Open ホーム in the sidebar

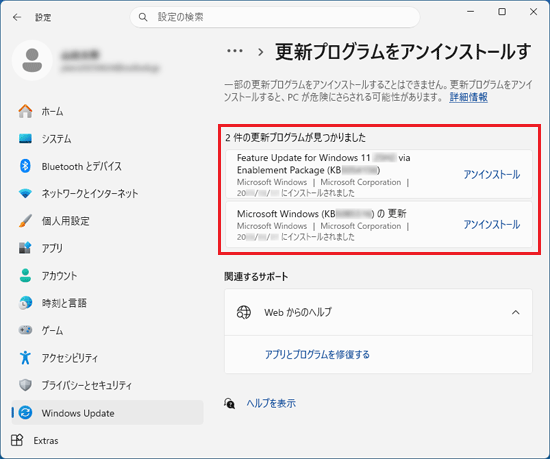(x=107, y=111)
